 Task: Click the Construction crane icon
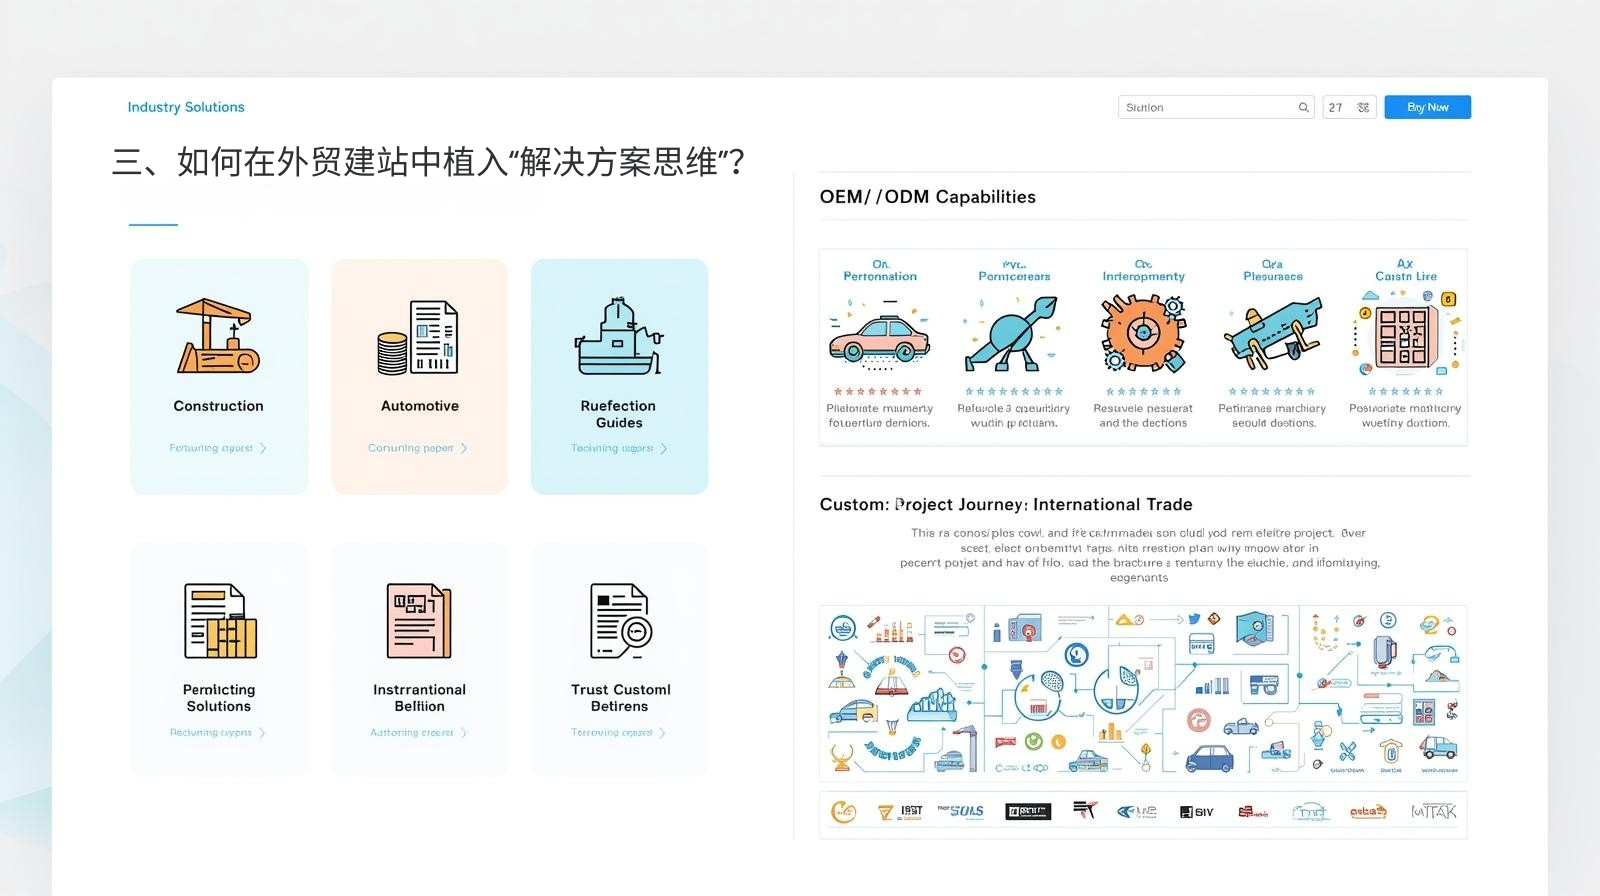(x=218, y=337)
